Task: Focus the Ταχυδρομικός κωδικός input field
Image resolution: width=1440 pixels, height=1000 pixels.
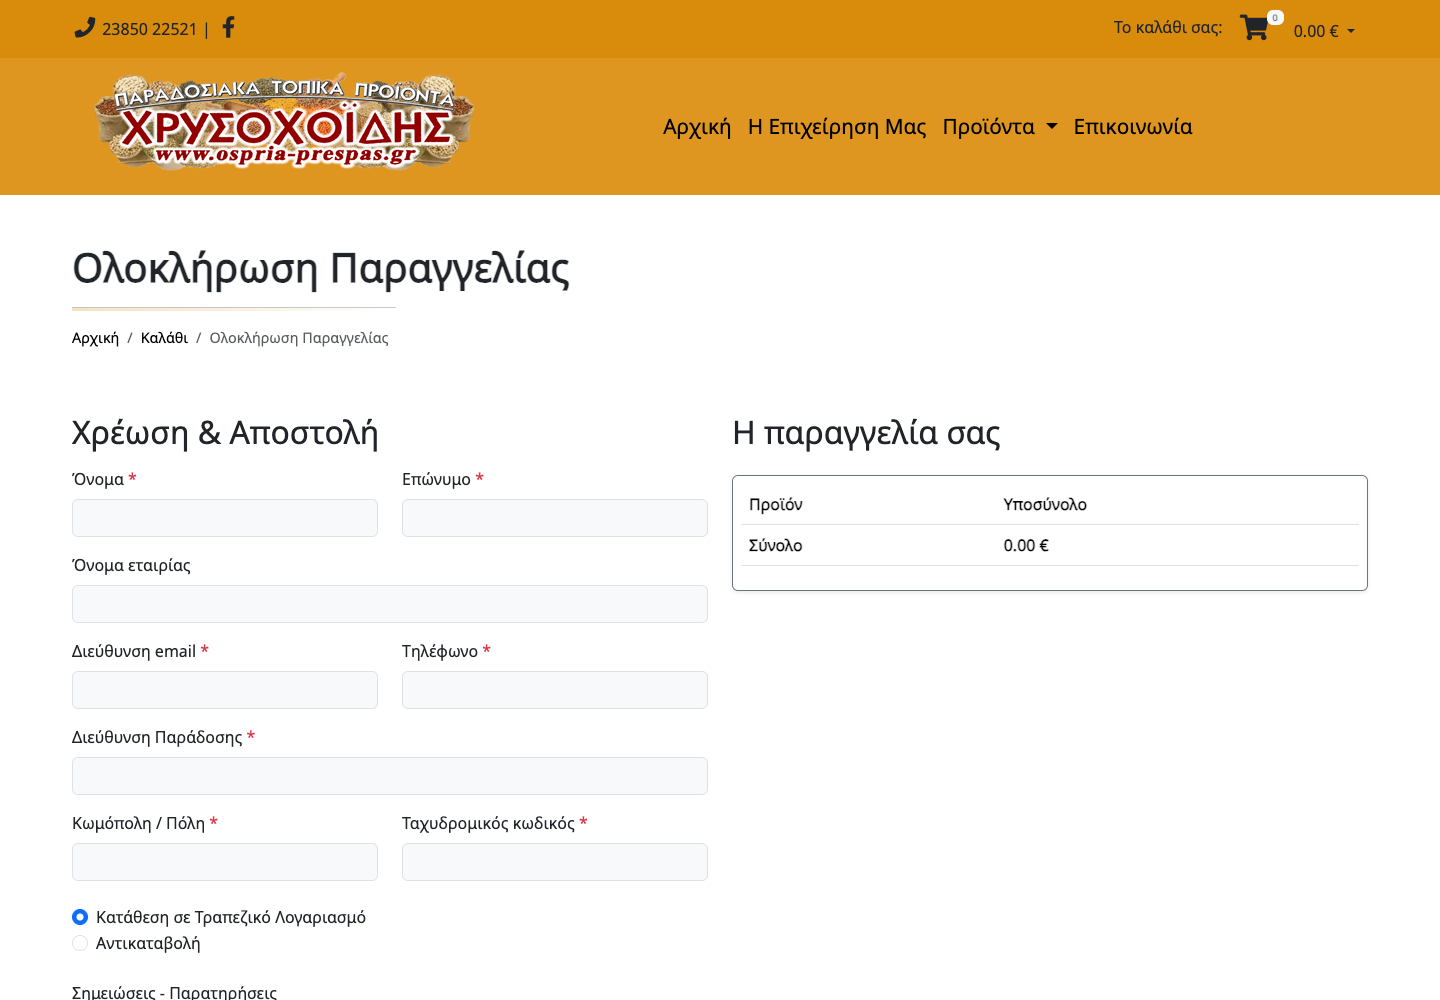Action: click(555, 862)
